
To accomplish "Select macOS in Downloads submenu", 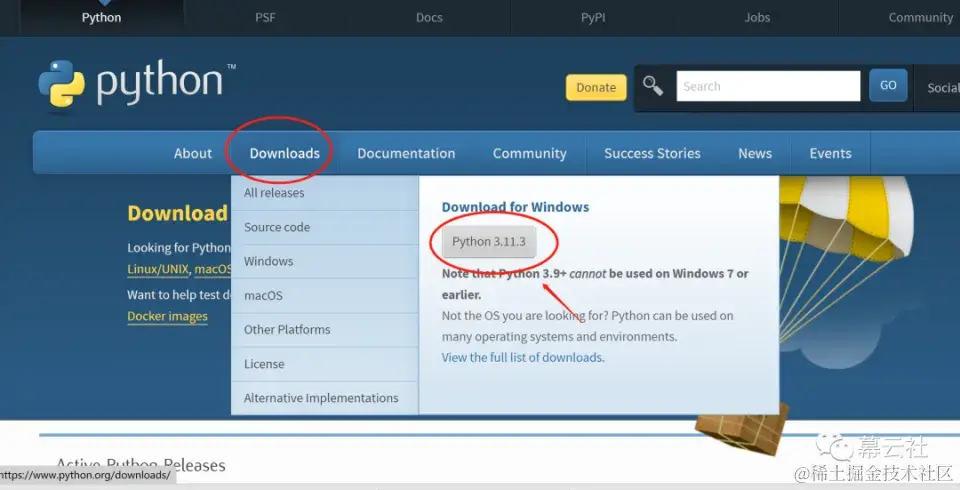I will pyautogui.click(x=324, y=295).
